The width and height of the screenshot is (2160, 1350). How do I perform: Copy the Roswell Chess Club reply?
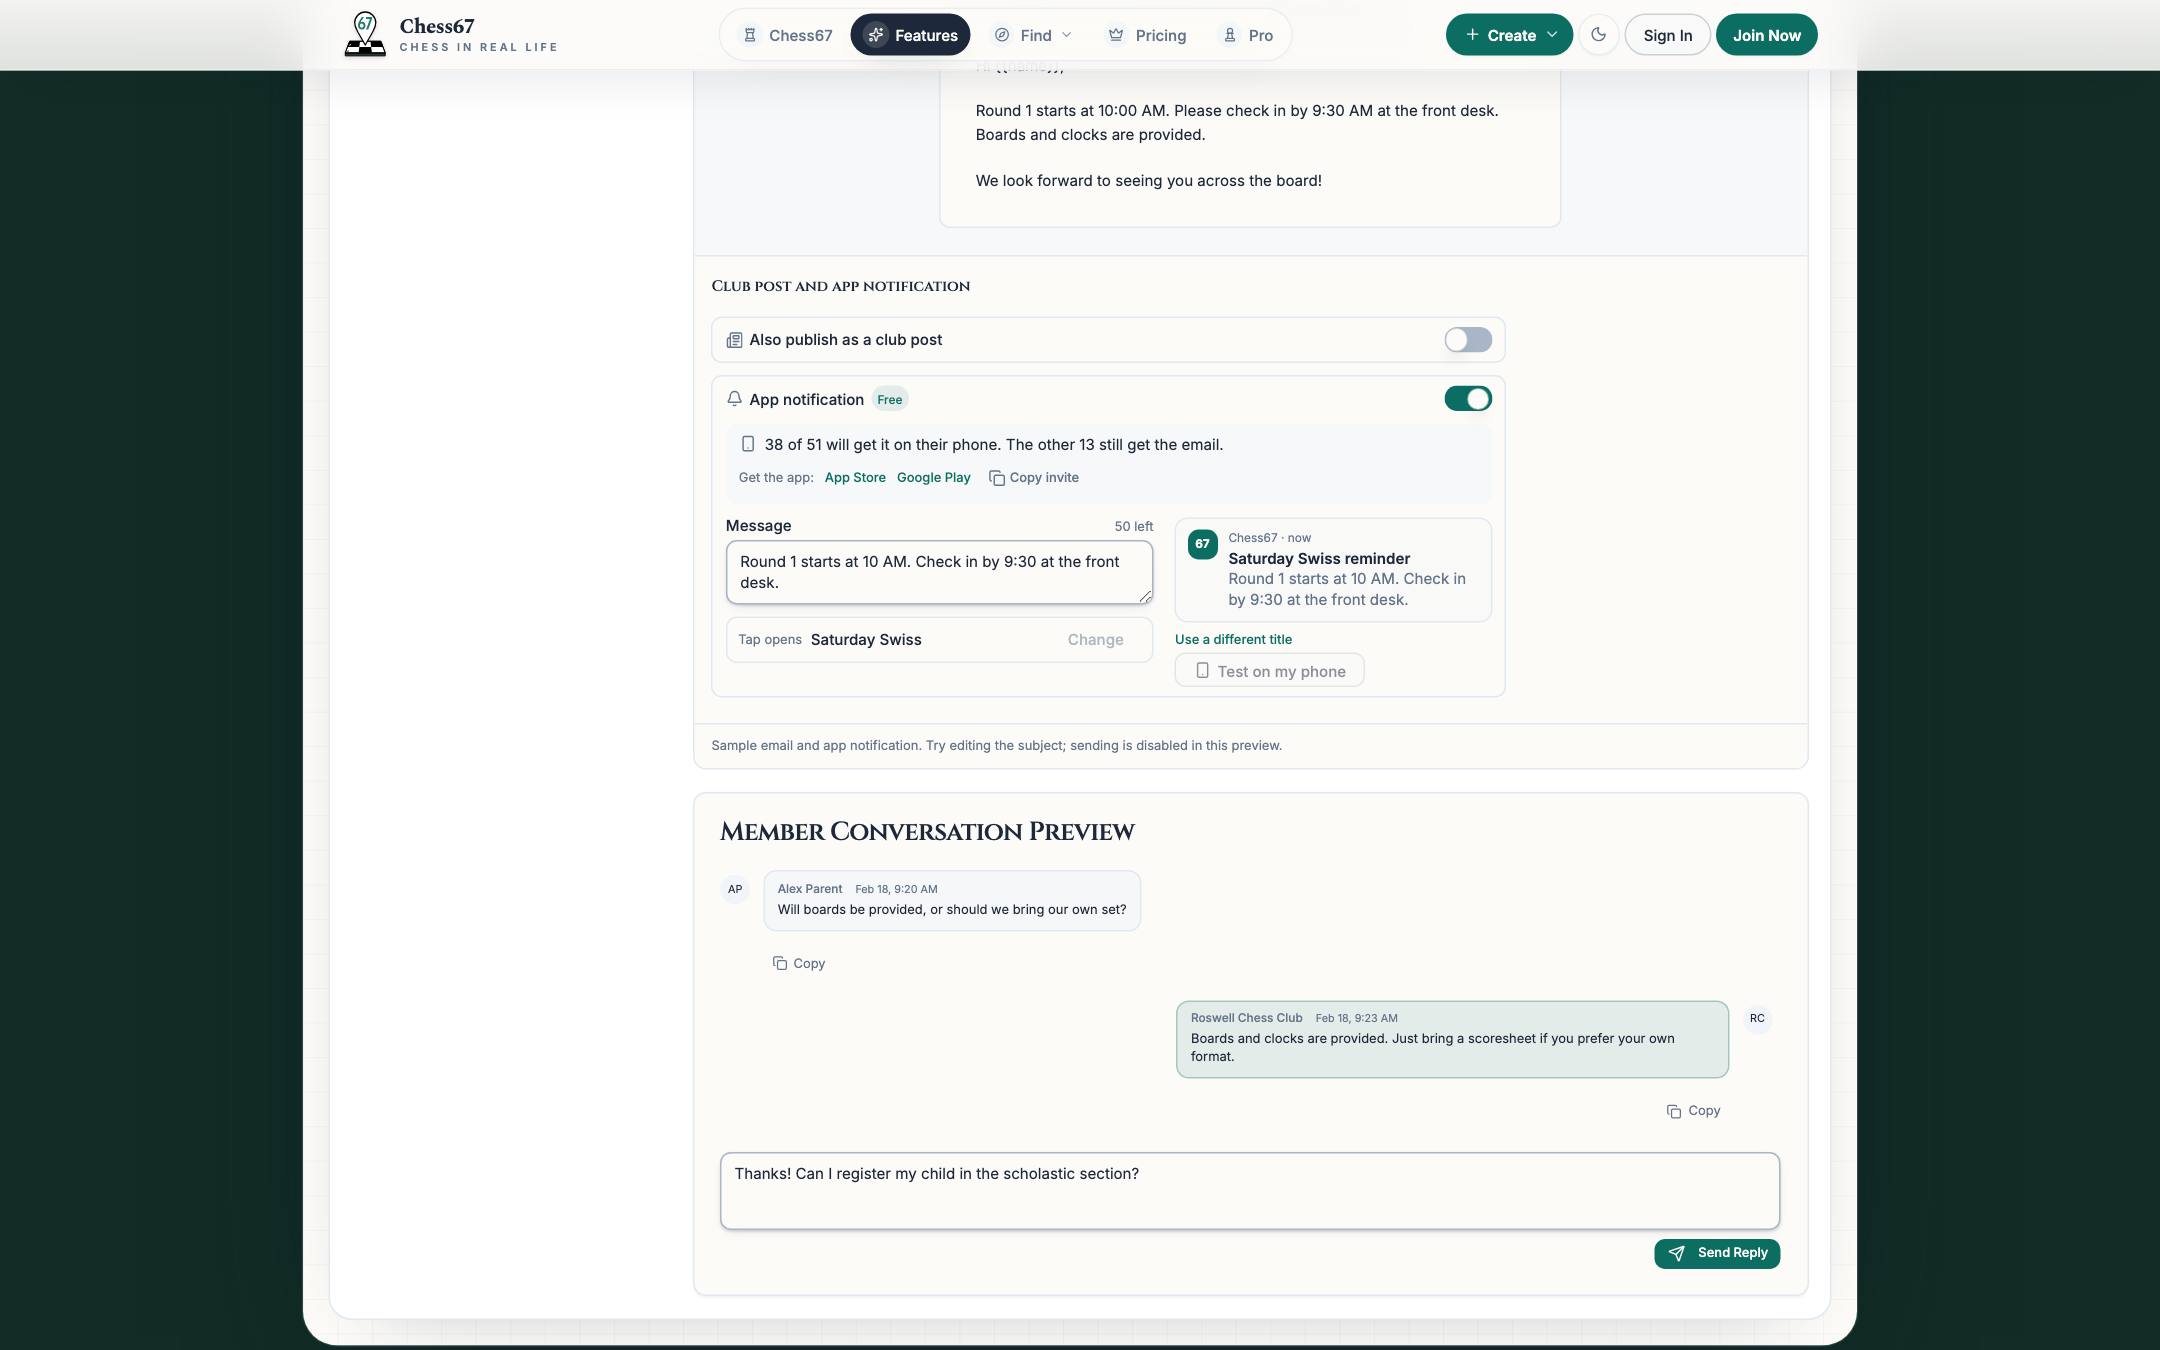(x=1694, y=1111)
